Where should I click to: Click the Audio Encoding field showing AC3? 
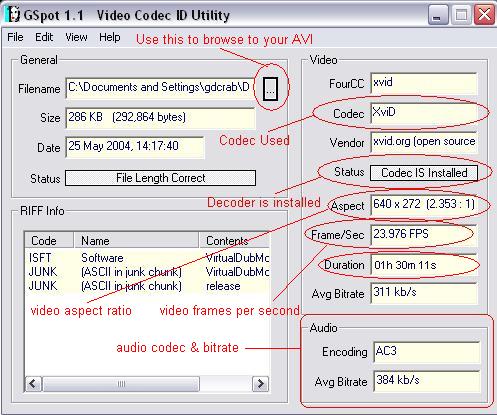(x=426, y=352)
